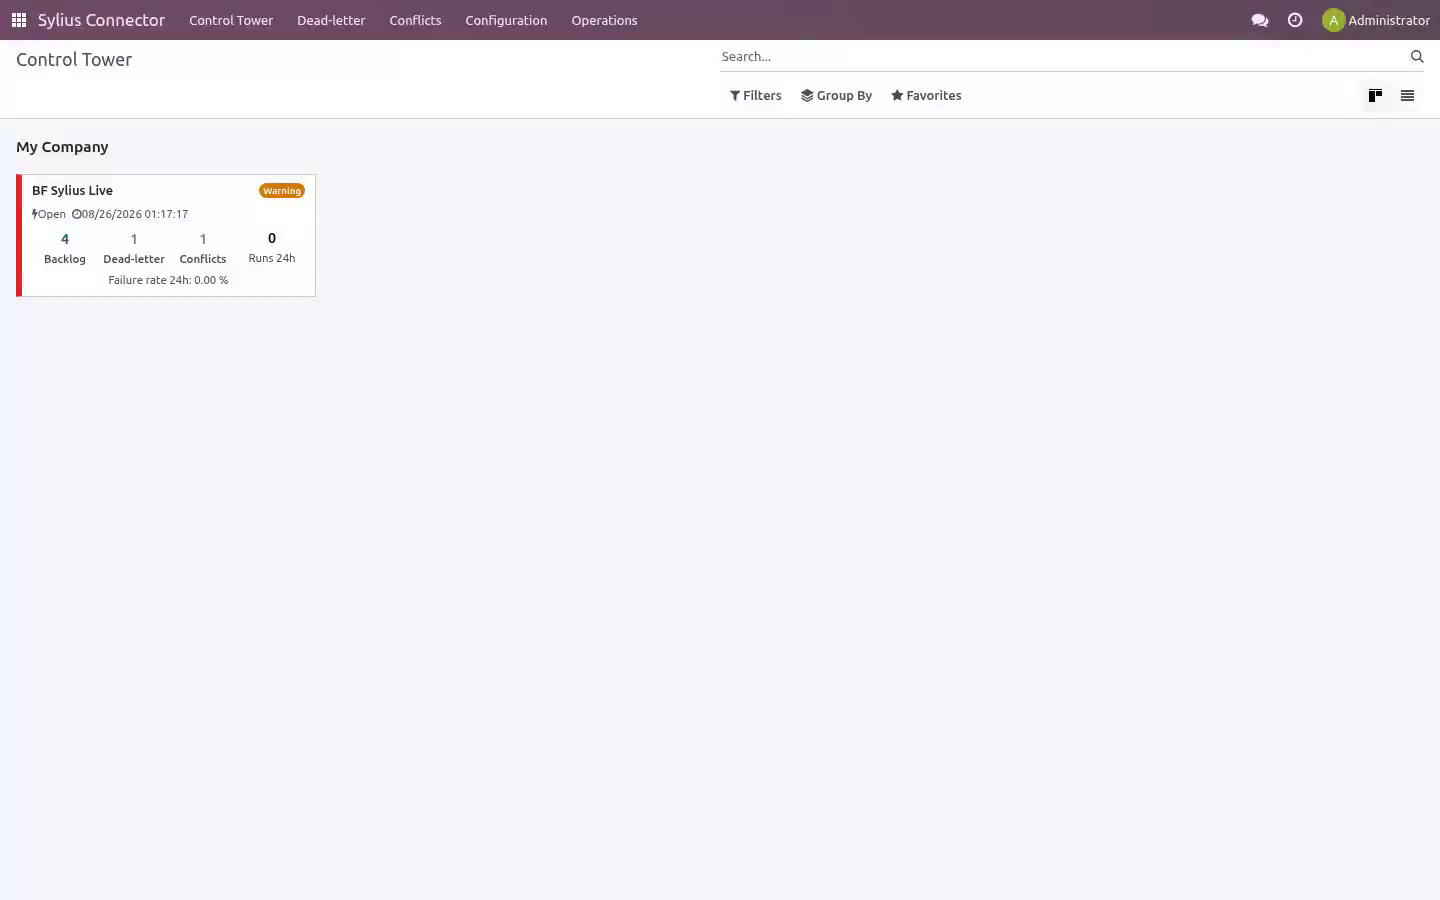Focus the Search input field
The width and height of the screenshot is (1440, 900).
click(x=1063, y=57)
